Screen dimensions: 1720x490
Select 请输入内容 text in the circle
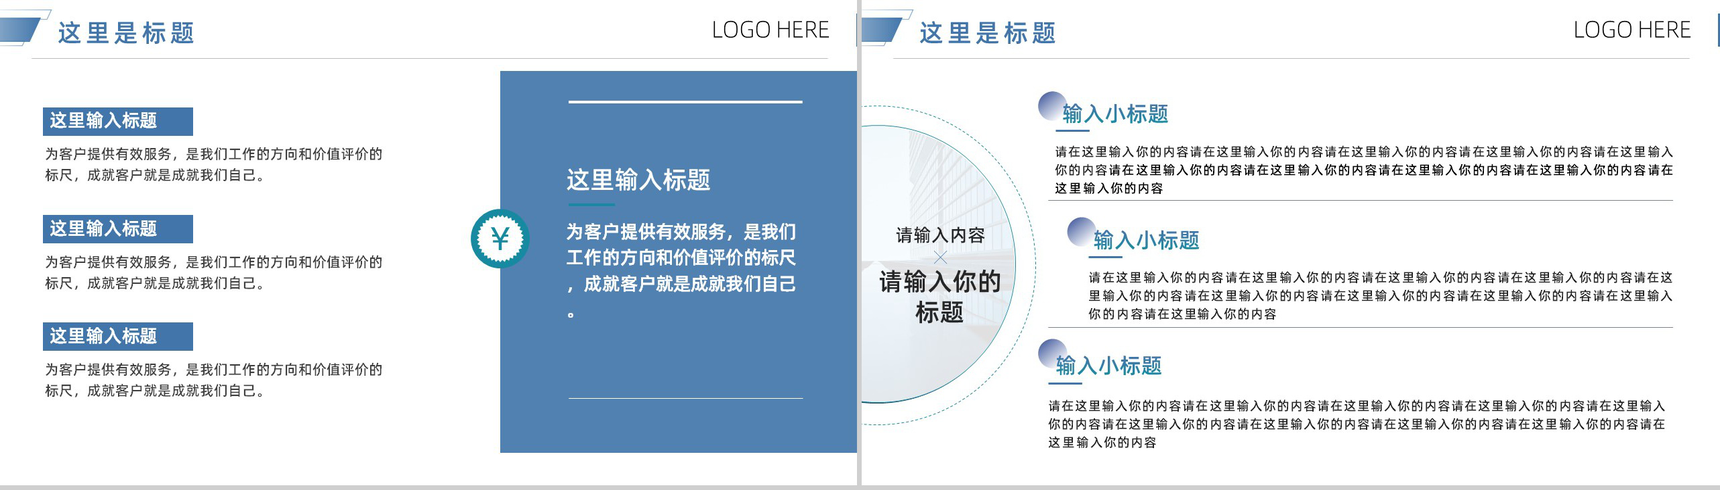940,235
